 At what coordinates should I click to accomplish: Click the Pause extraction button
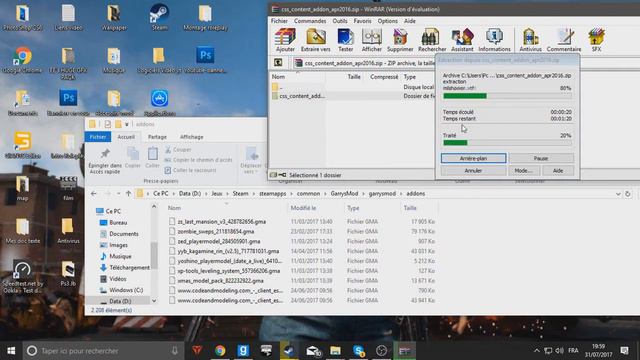point(541,158)
